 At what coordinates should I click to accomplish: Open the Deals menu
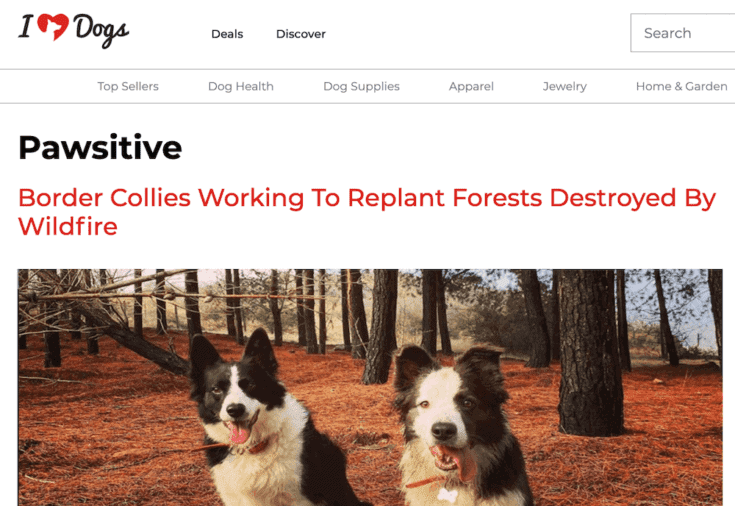227,34
